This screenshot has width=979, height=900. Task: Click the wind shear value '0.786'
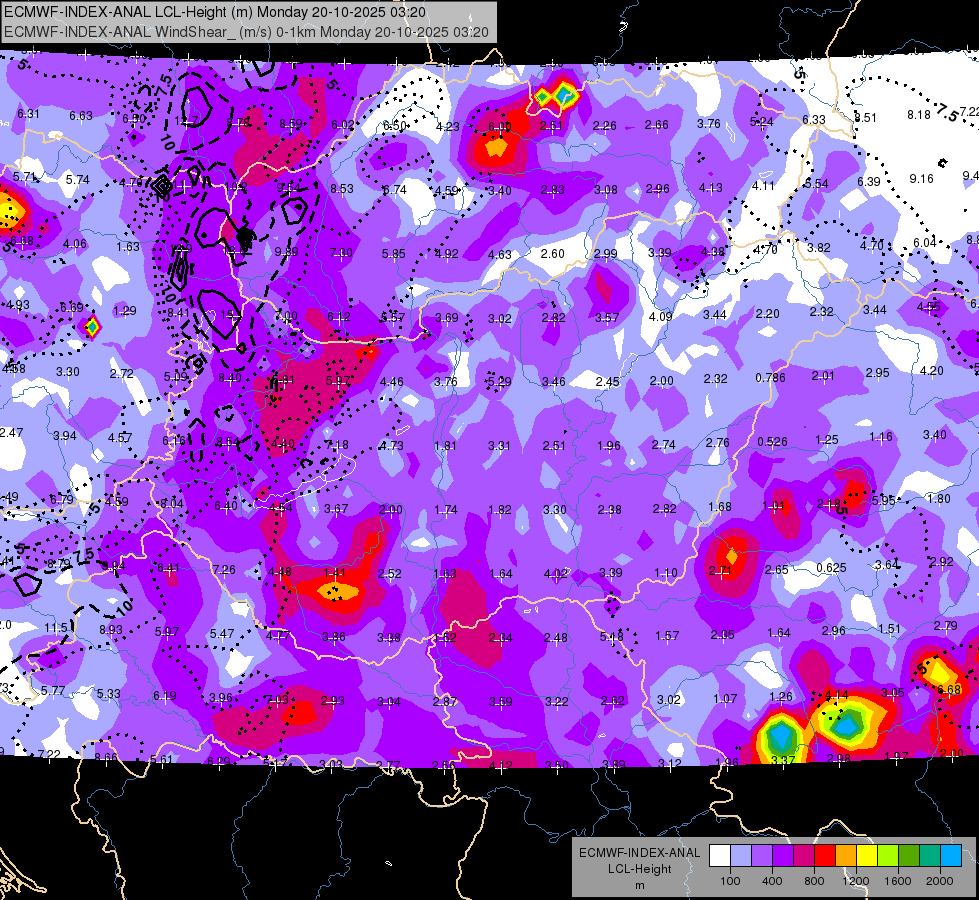coord(770,378)
